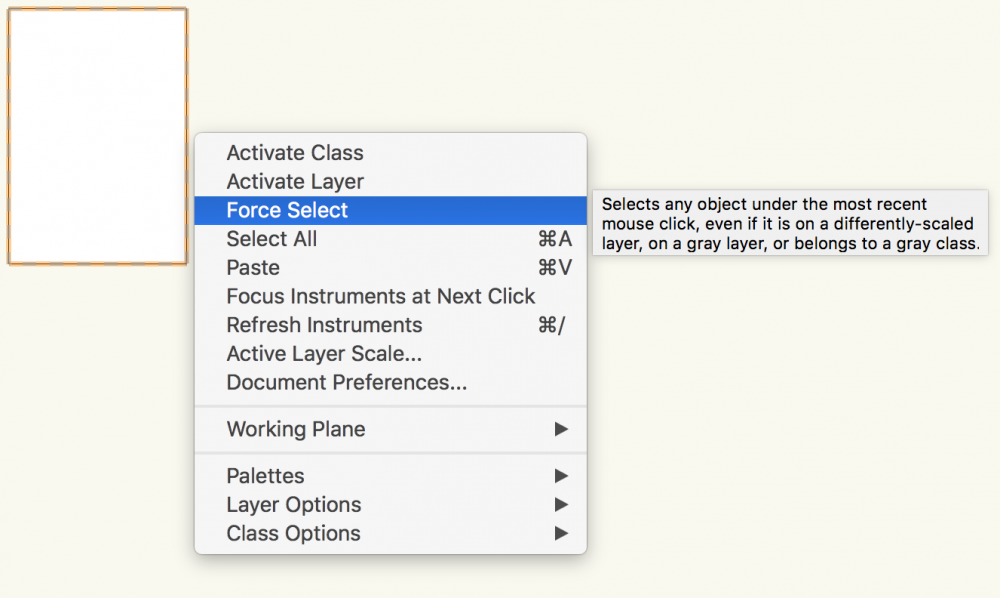Choose Activate Class from the context menu
This screenshot has width=1000, height=598.
pos(295,153)
